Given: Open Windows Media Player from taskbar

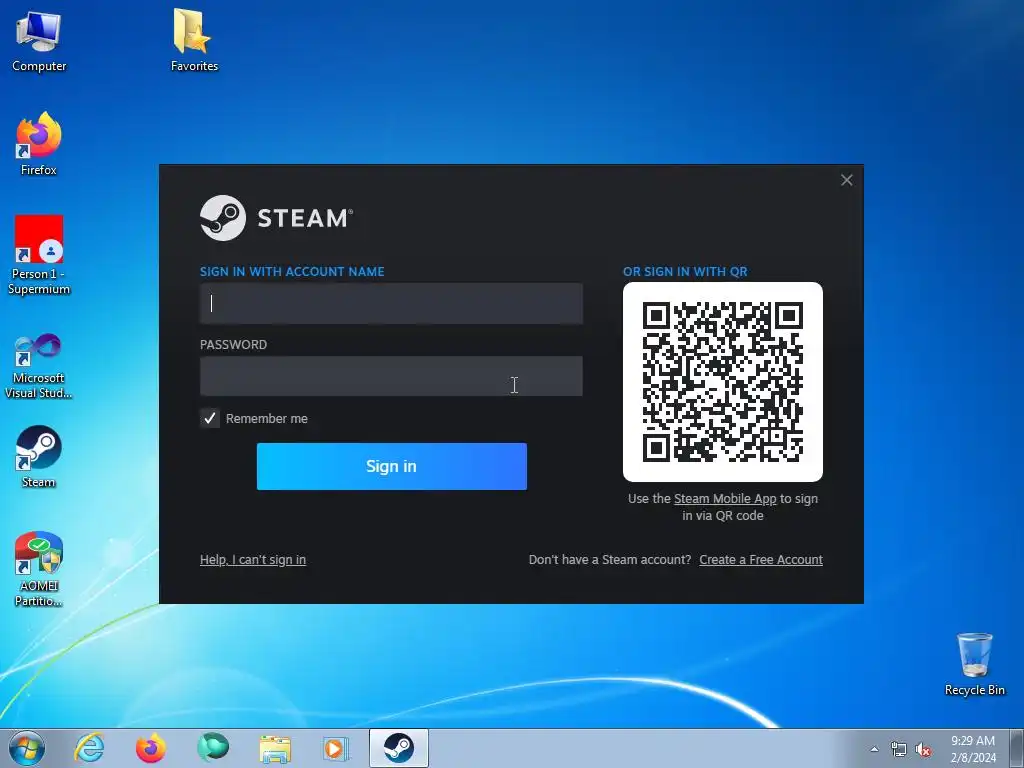Looking at the screenshot, I should click(336, 748).
